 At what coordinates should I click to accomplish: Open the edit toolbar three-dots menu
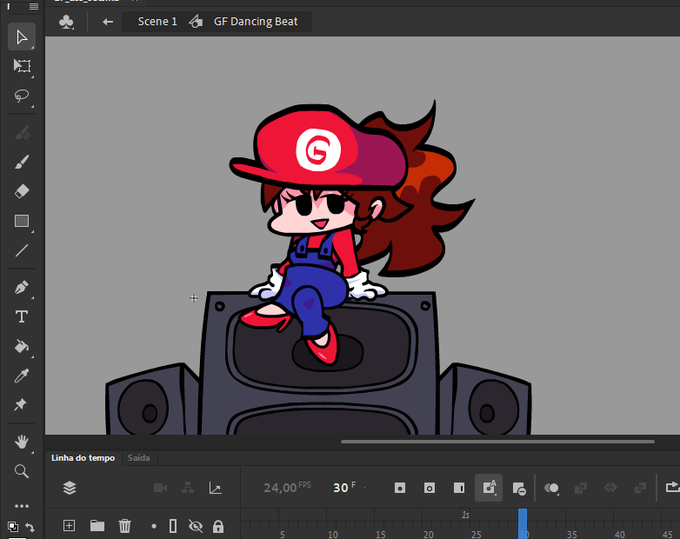21,506
